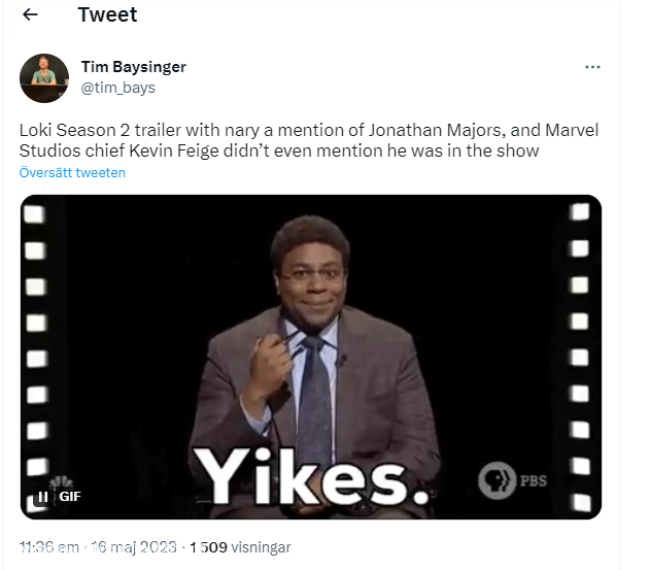Translate tweet via Översätt tweeten
Image resolution: width=650 pixels, height=570 pixels.
tap(72, 172)
